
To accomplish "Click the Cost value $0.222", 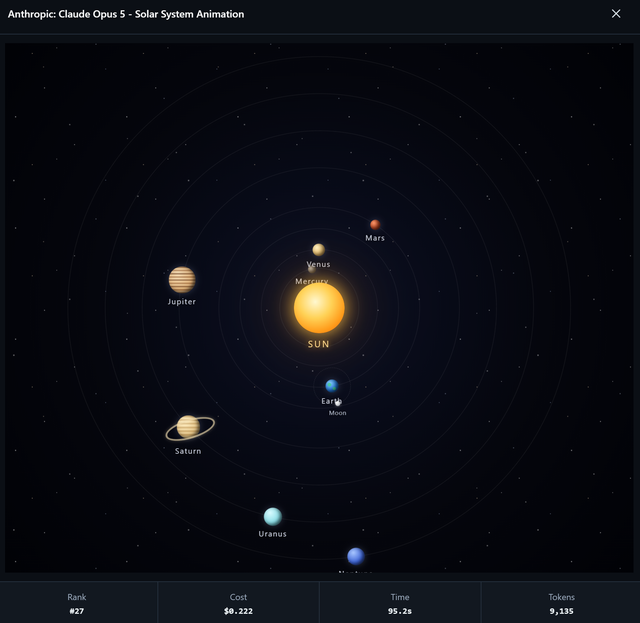I will coord(238,611).
